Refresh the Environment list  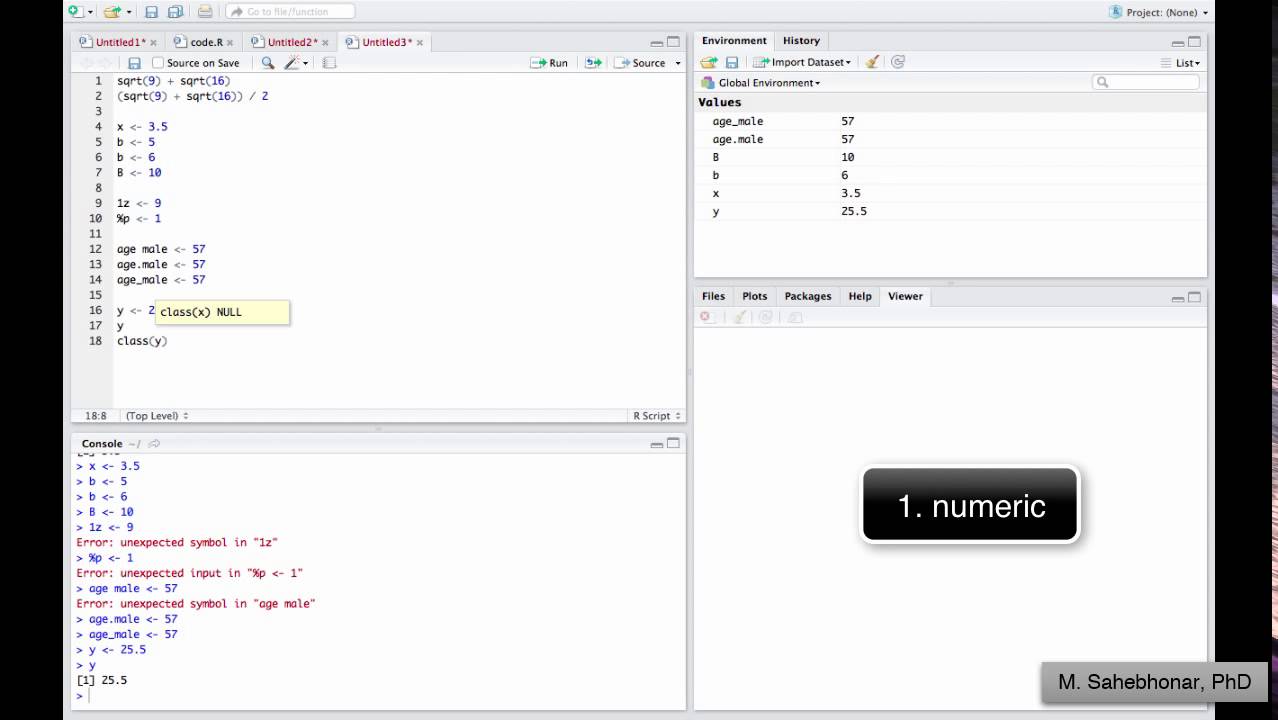[x=898, y=62]
